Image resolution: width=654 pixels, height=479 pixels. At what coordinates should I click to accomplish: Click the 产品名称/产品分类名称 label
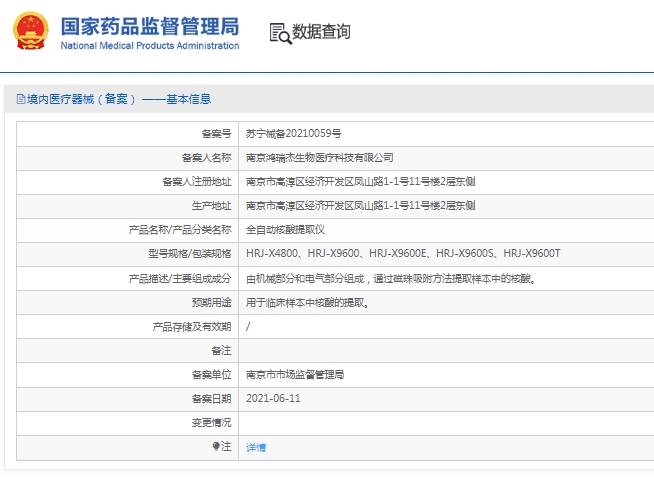(x=180, y=229)
